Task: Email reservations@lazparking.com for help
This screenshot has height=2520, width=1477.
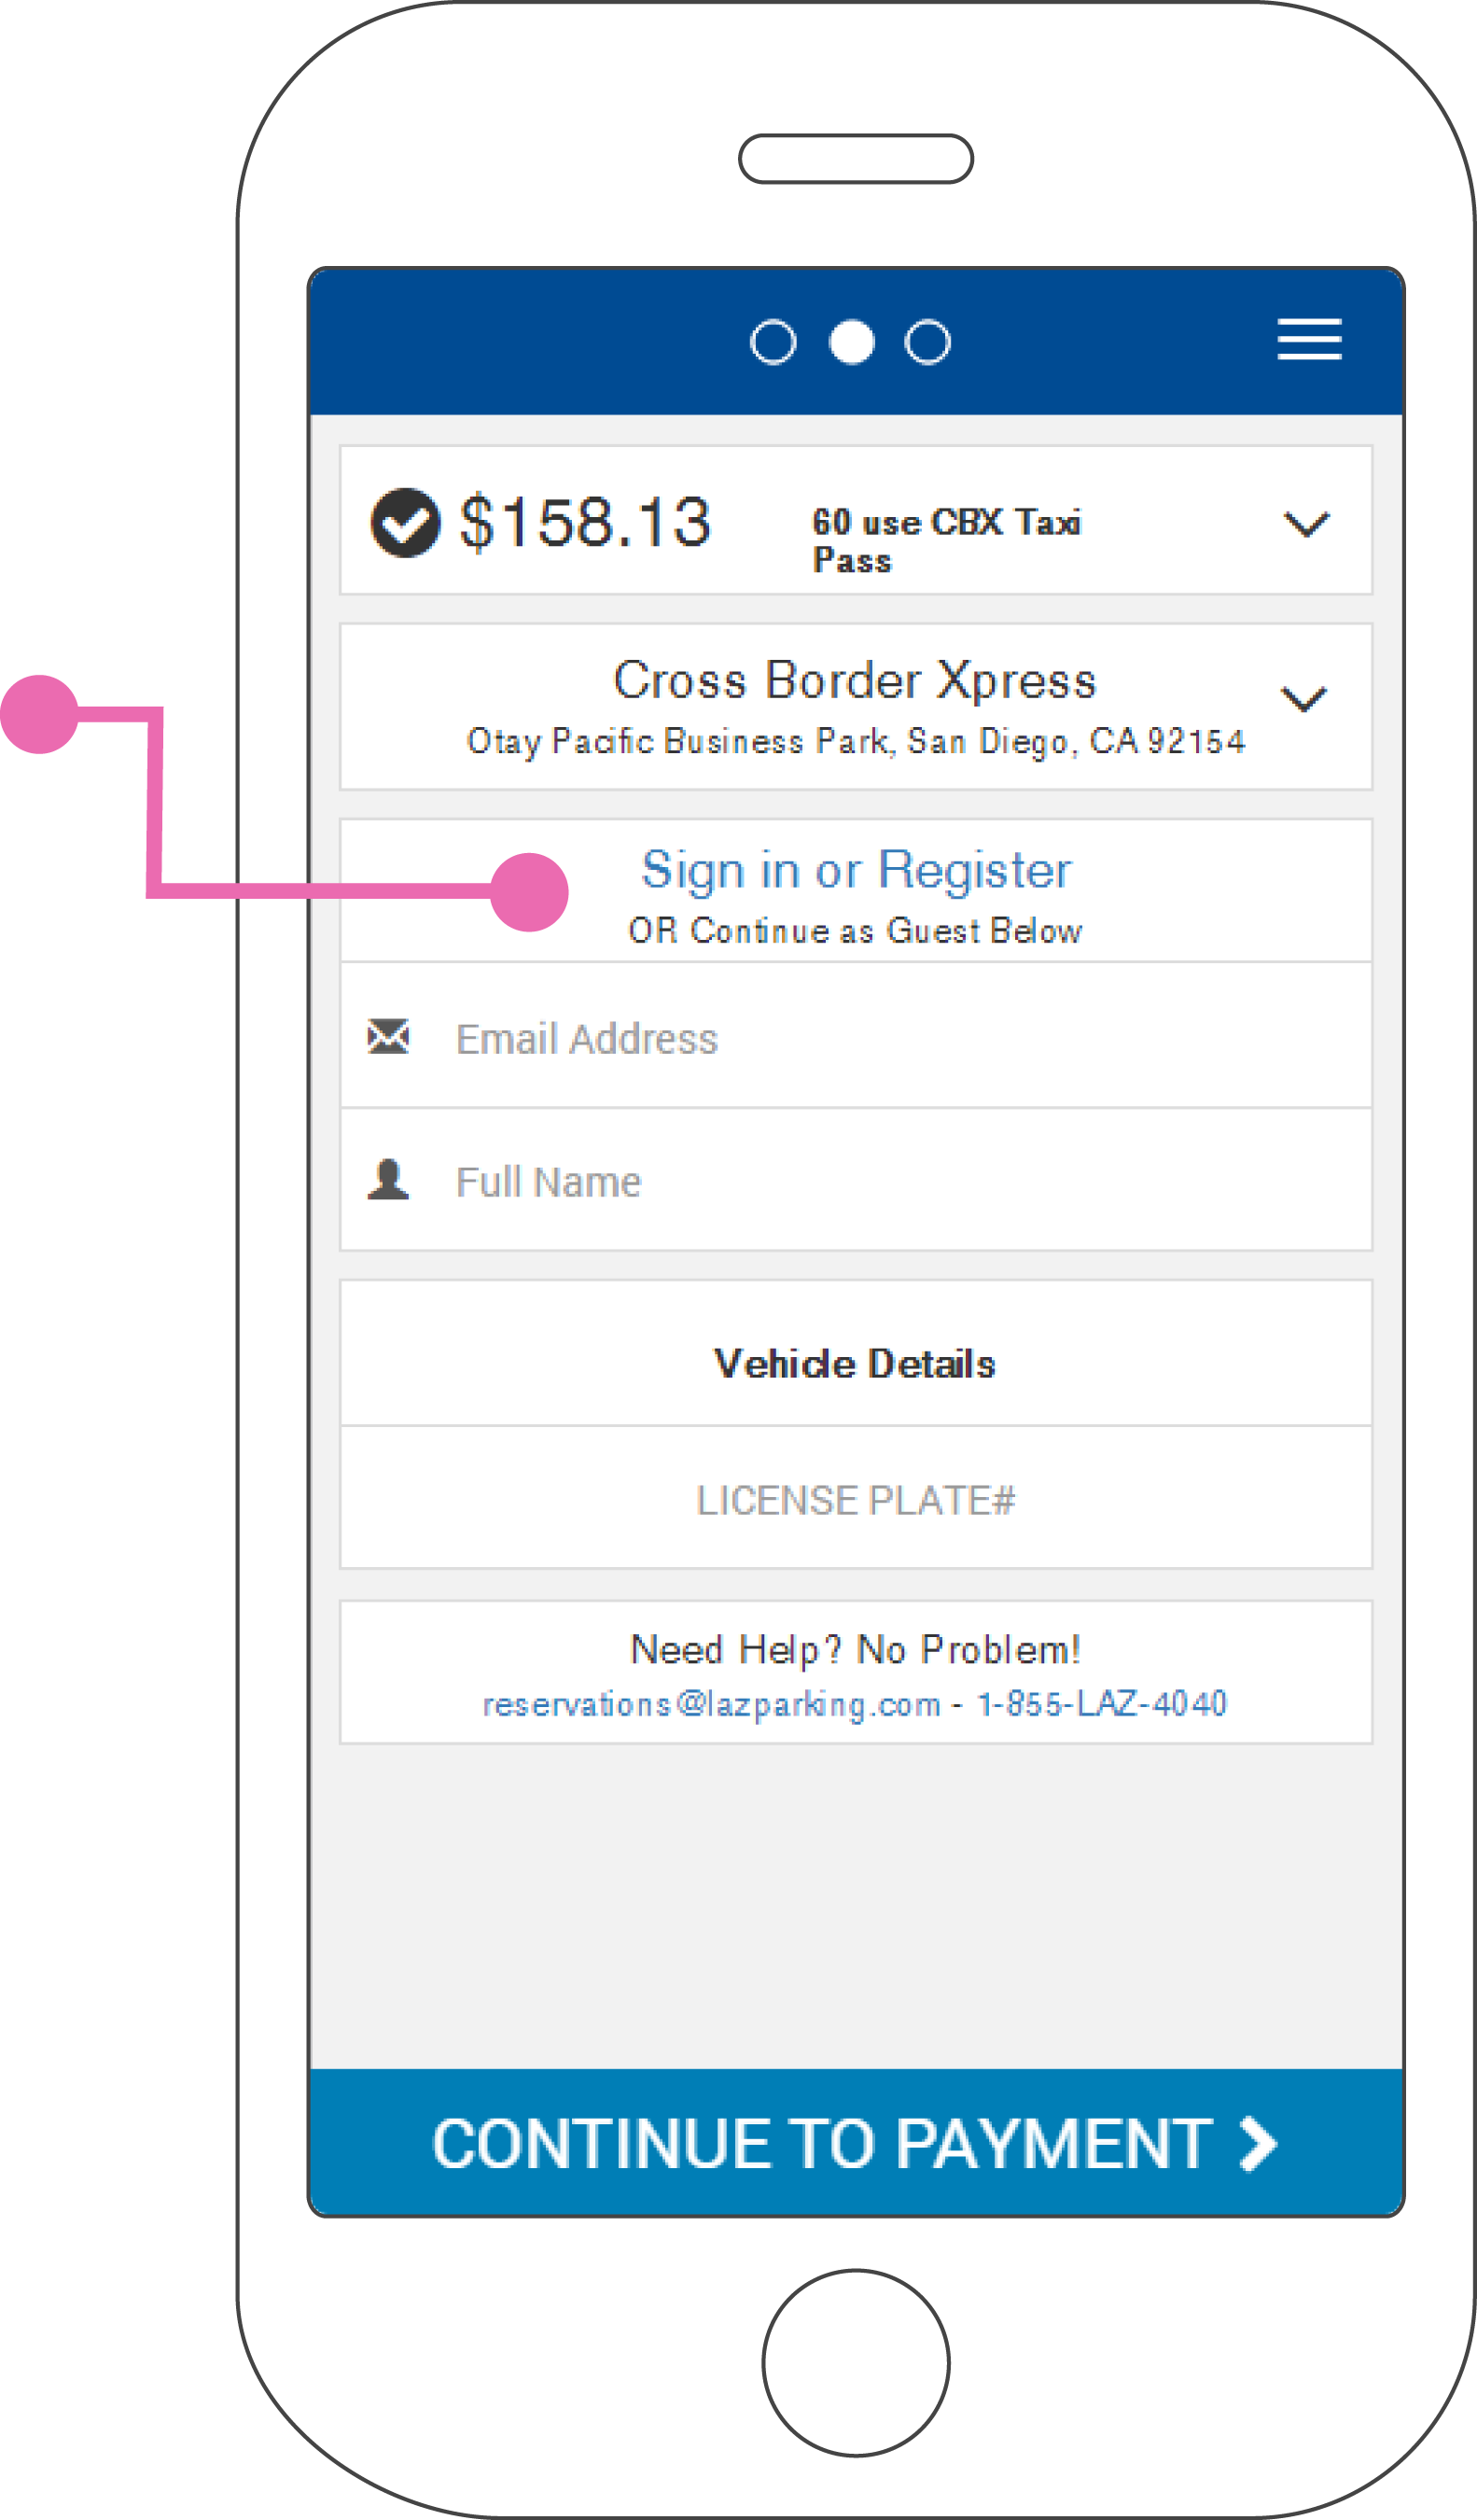Action: click(x=711, y=1704)
